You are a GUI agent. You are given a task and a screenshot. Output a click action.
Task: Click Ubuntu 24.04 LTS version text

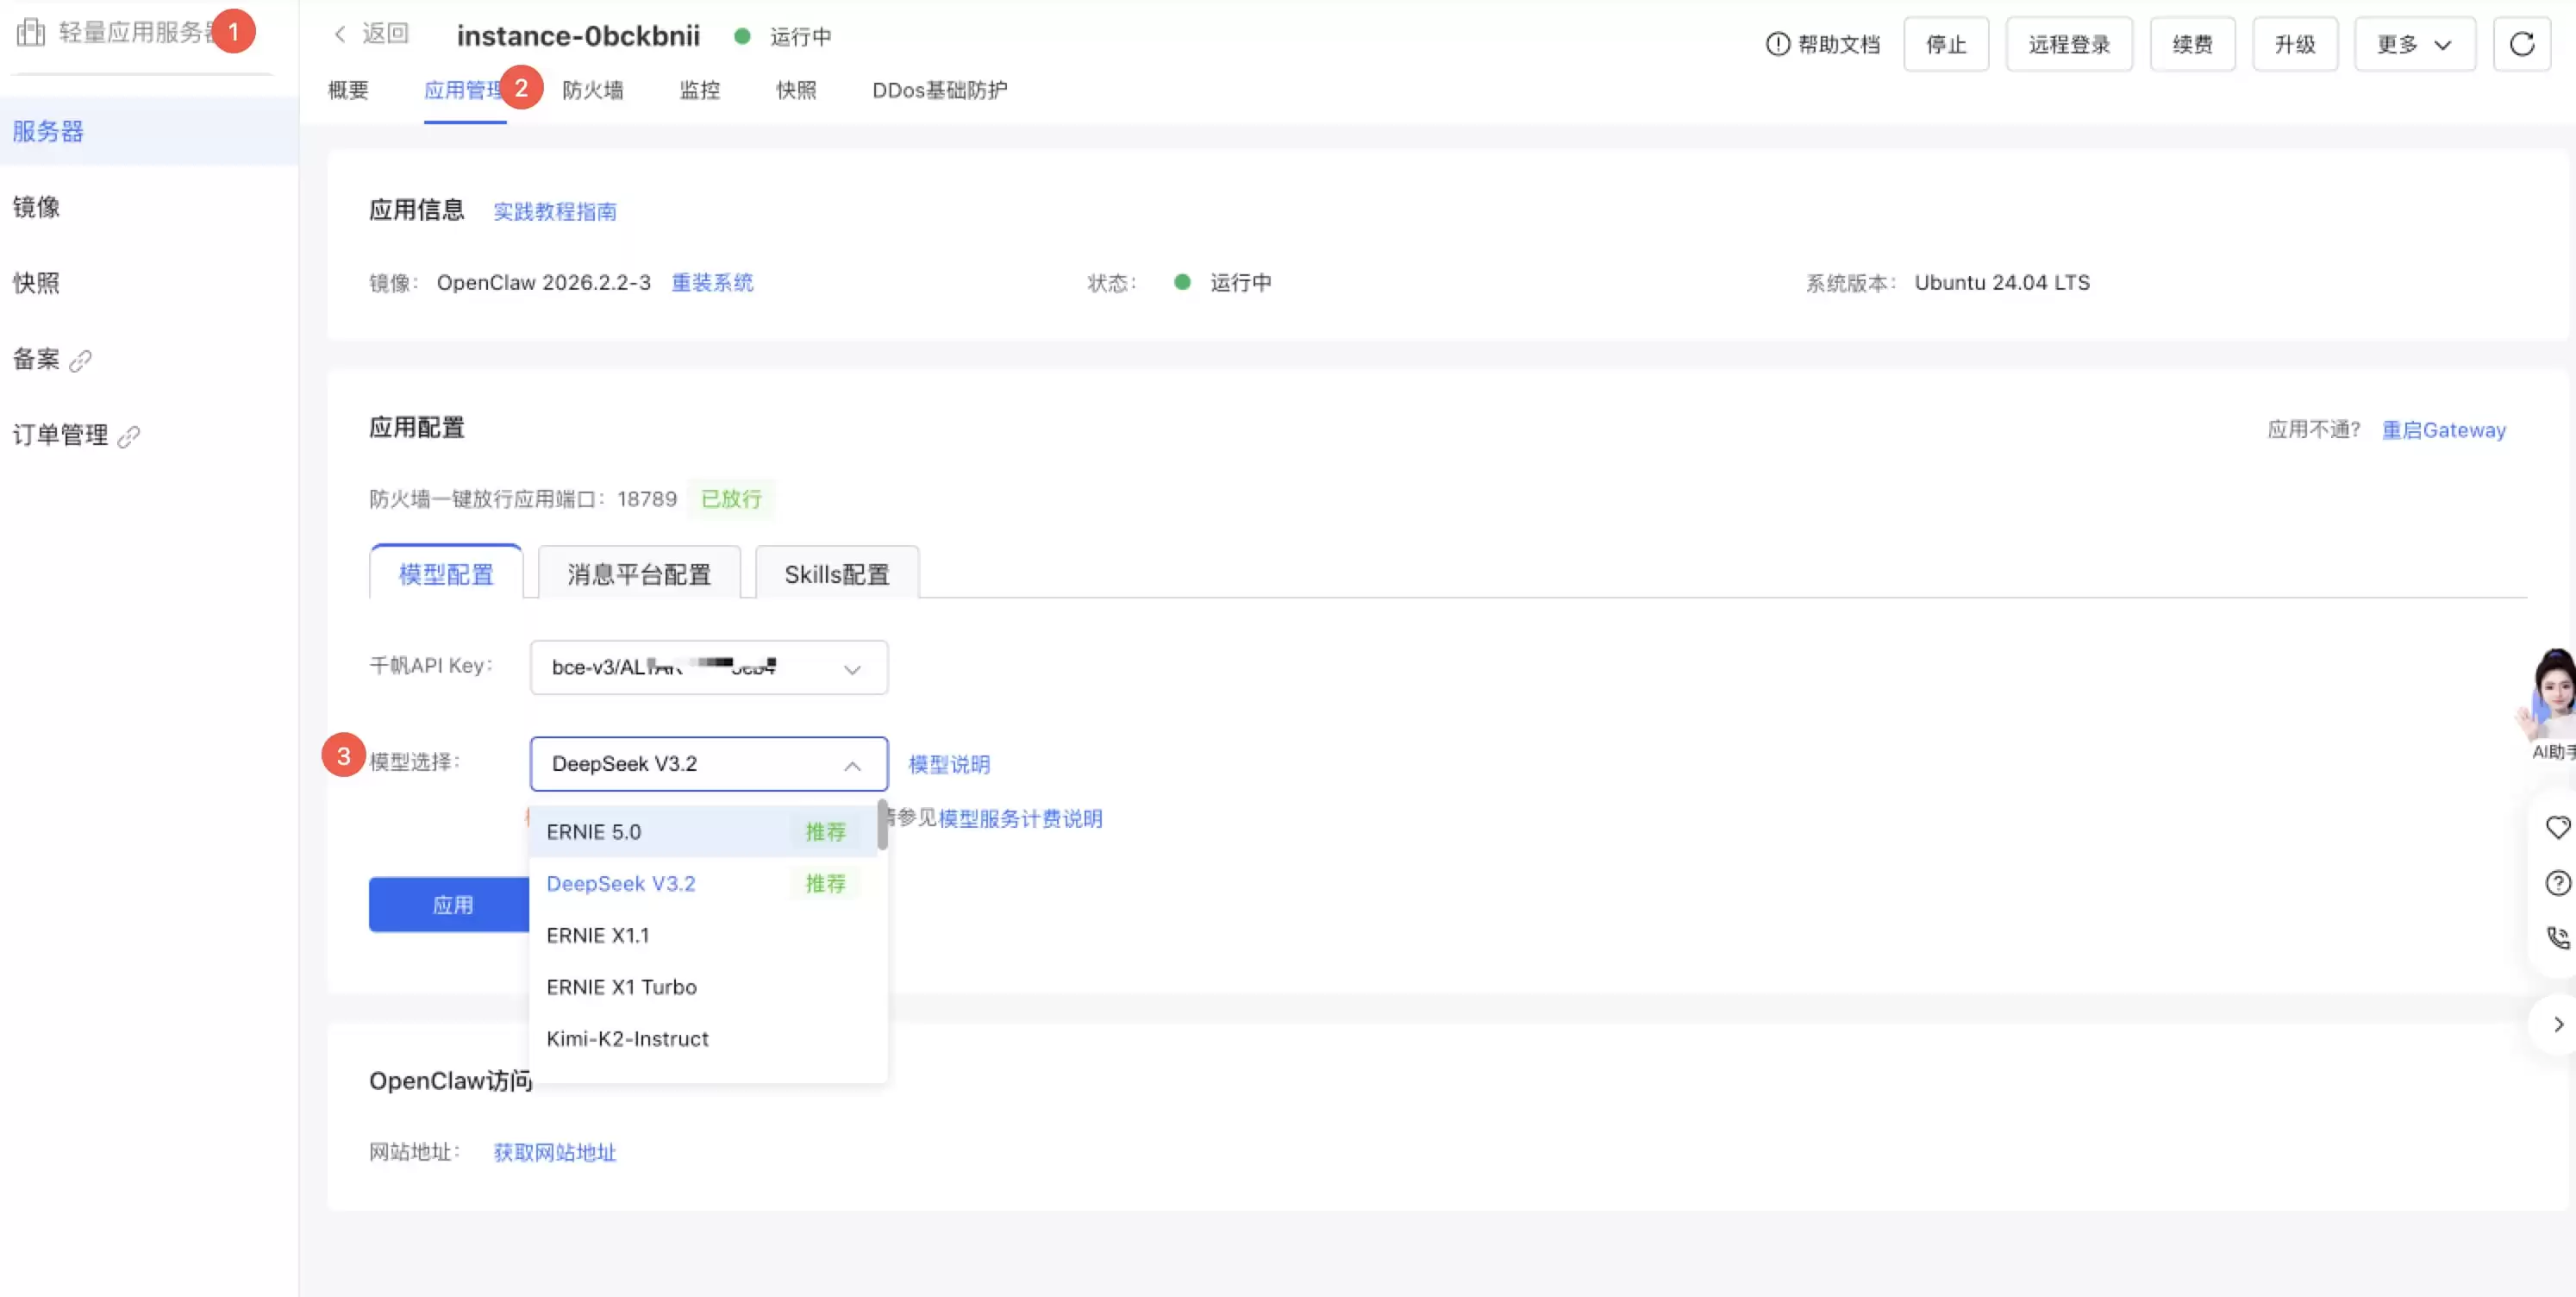pyautogui.click(x=2002, y=282)
